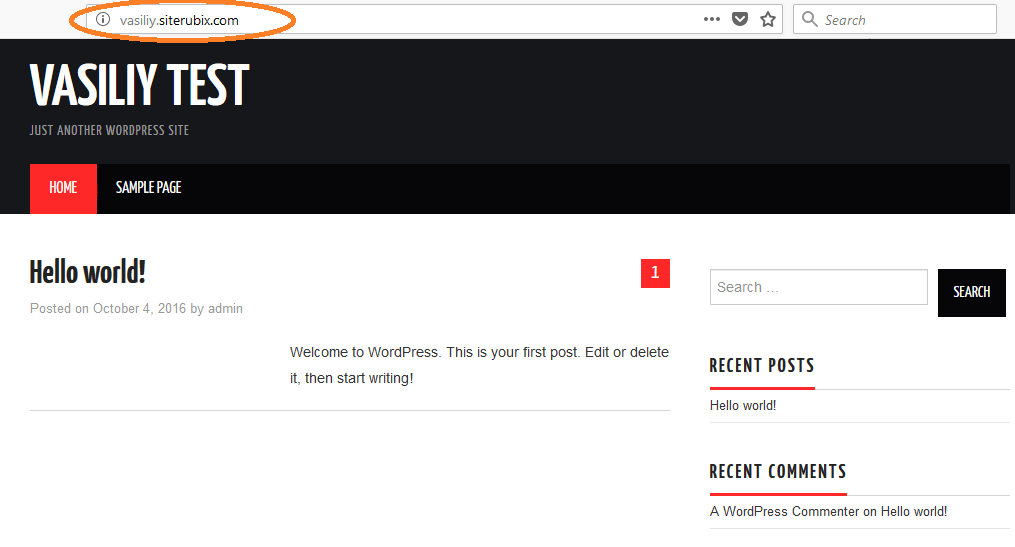
Task: Open the SAMPLE PAGE menu item
Action: (148, 188)
